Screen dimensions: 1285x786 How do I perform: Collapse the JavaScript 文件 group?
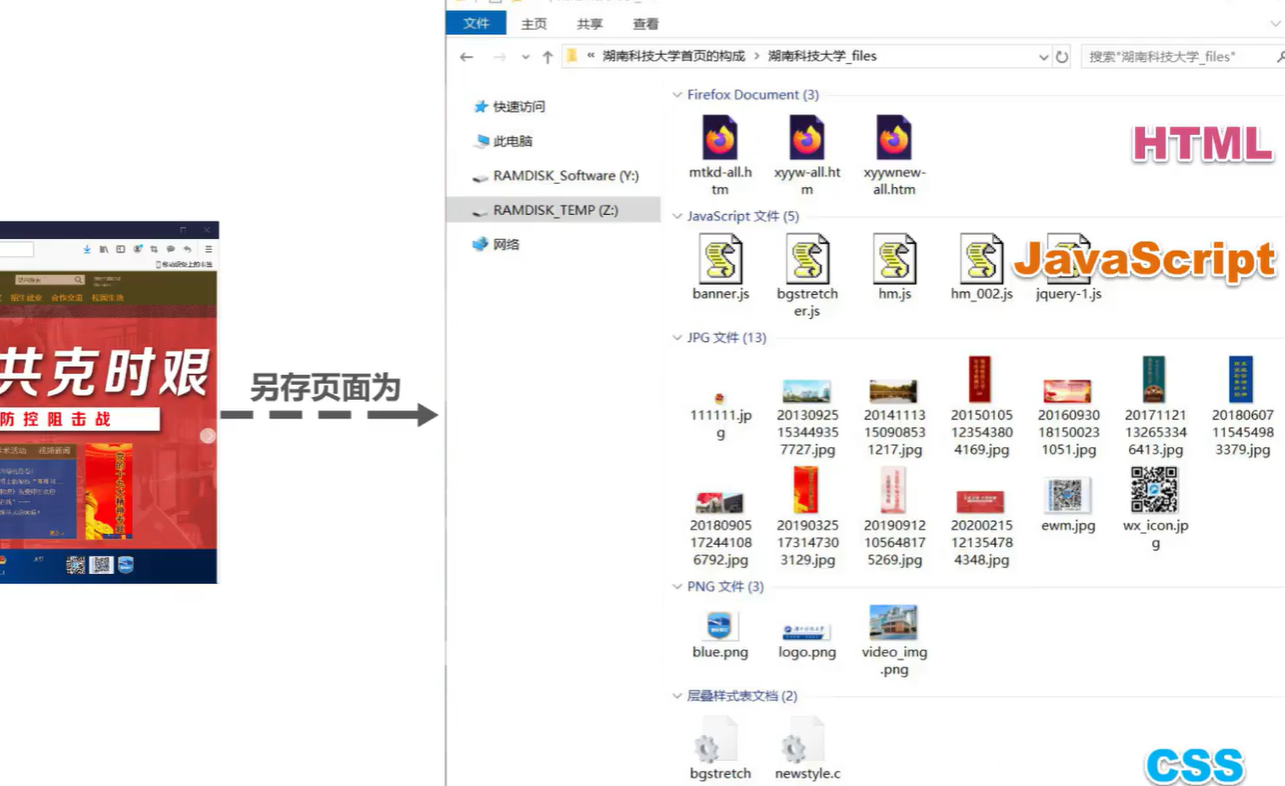coord(678,216)
